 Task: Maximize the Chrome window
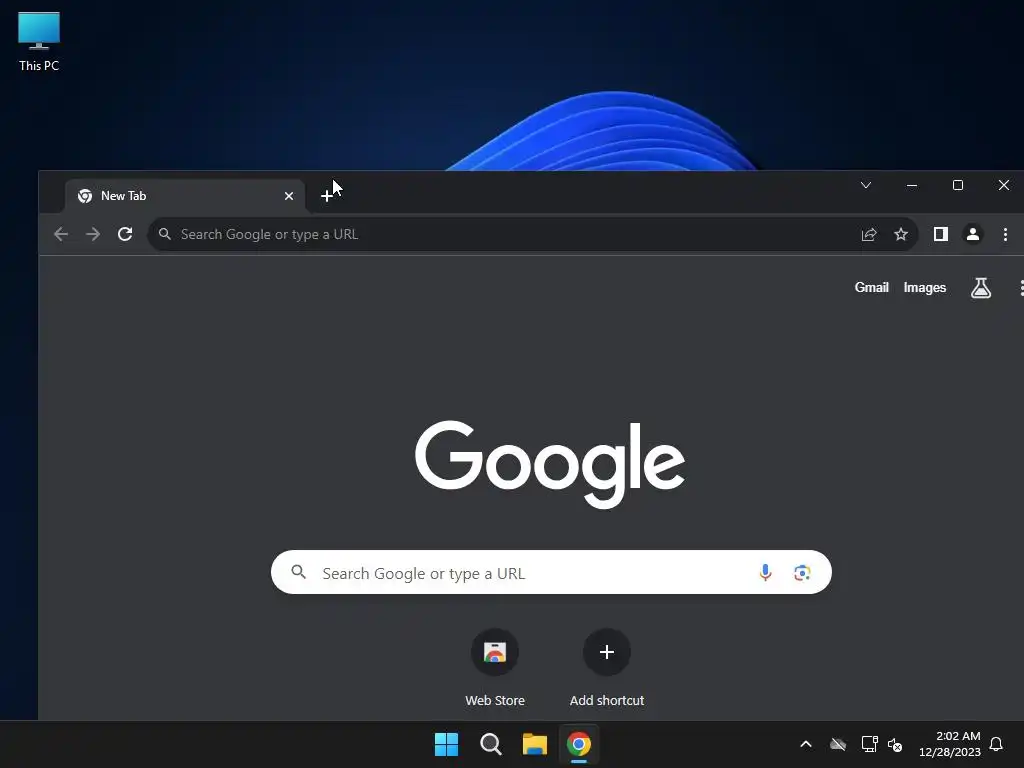click(957, 185)
